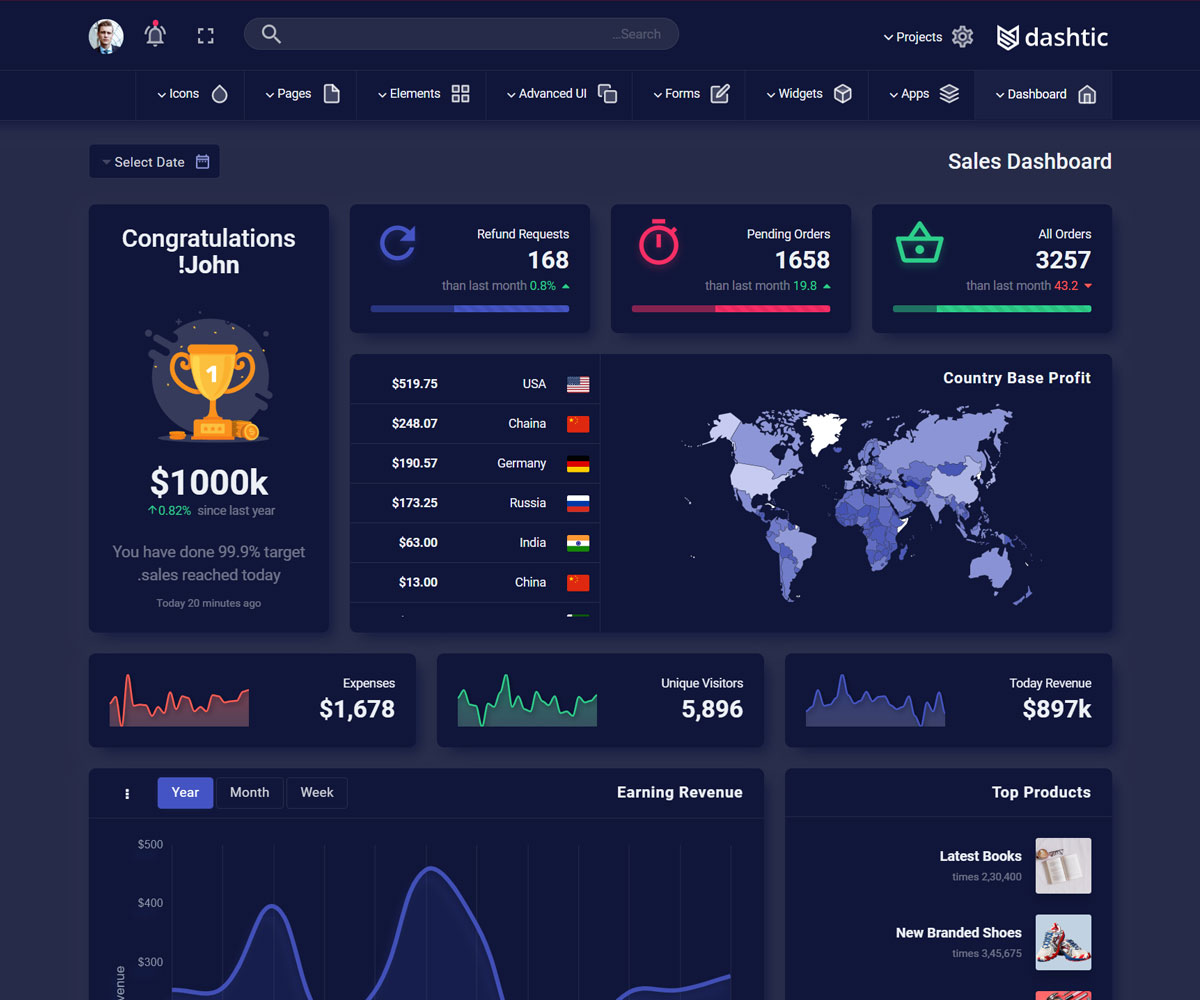The height and width of the screenshot is (1000, 1200).
Task: Click the world map
Action: tap(860, 503)
